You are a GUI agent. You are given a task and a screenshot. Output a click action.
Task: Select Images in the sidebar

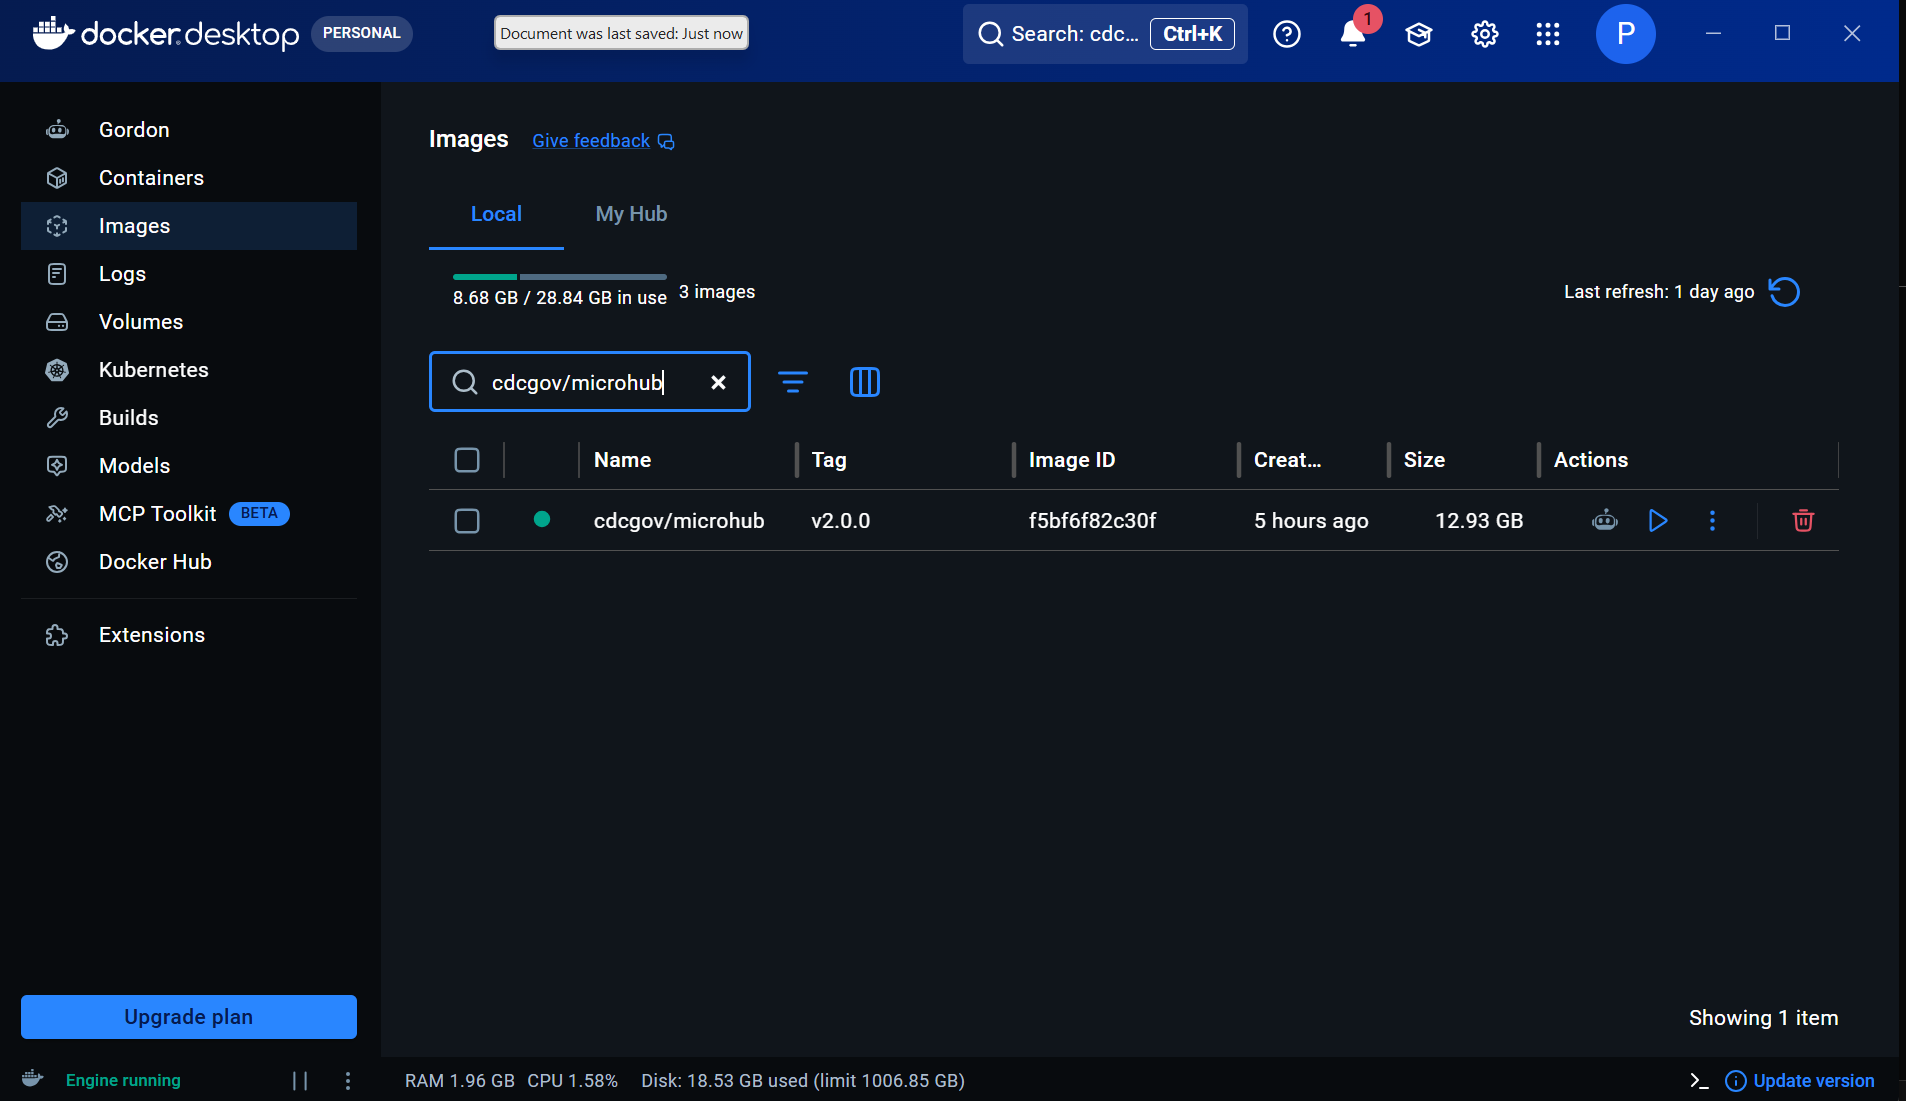(x=189, y=226)
